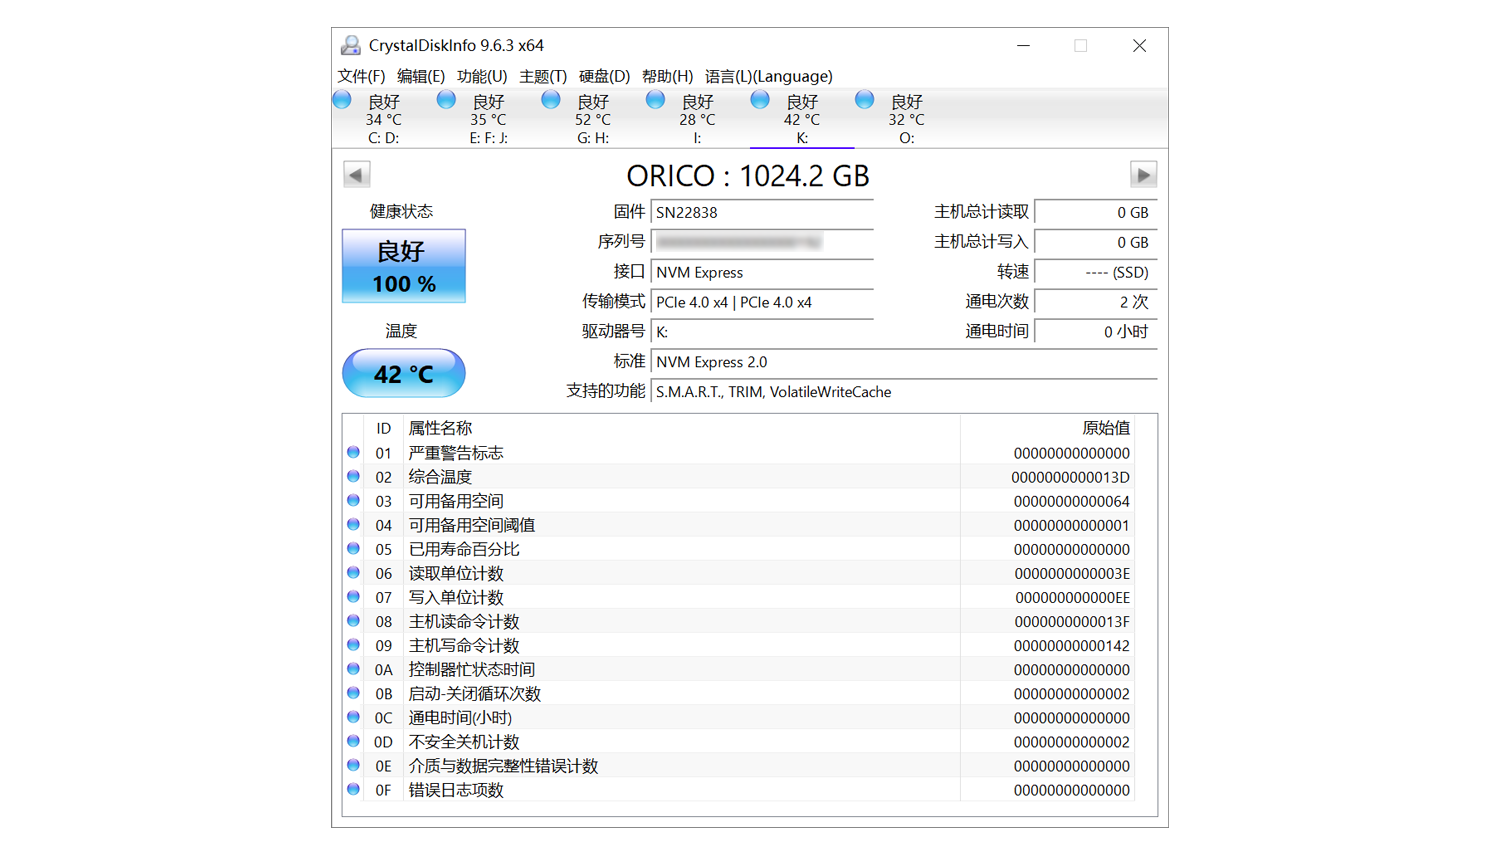Click raw value 00000000000064
Screen dimensions: 1500x857
pos(1071,501)
